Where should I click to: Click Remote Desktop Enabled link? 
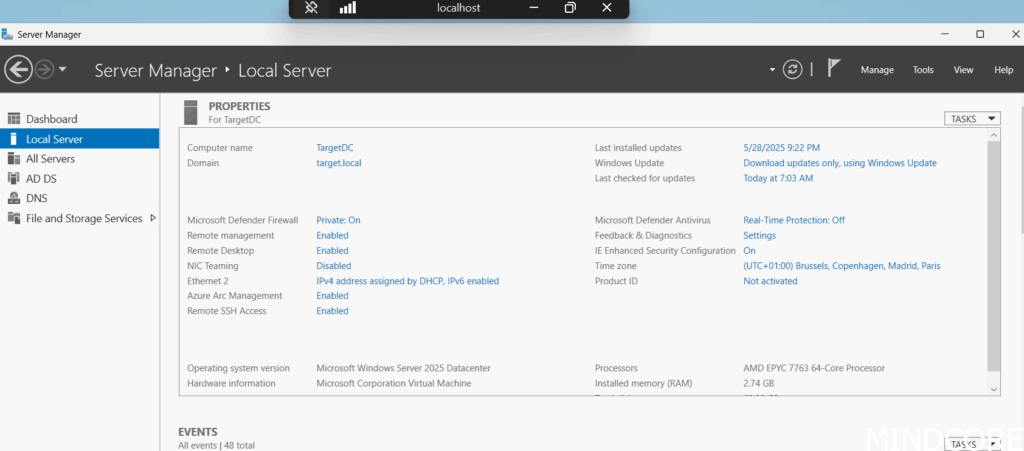click(332, 251)
